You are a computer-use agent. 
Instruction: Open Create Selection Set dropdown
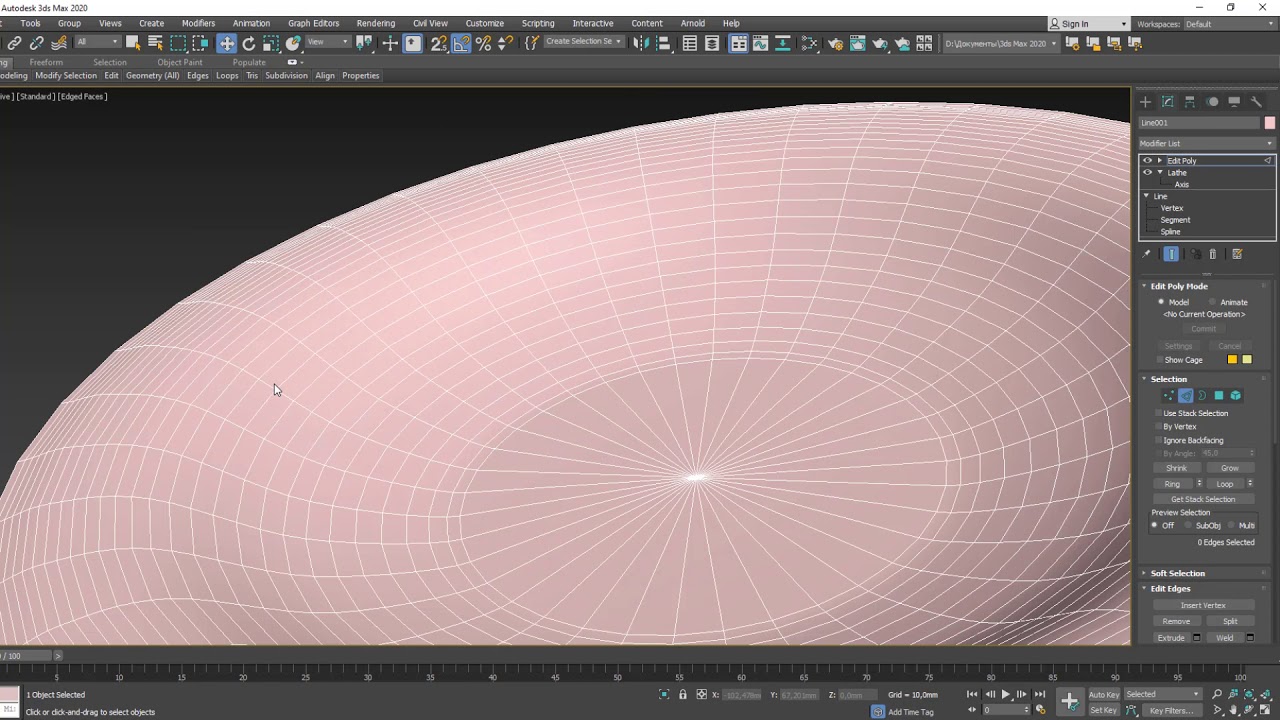pos(584,42)
